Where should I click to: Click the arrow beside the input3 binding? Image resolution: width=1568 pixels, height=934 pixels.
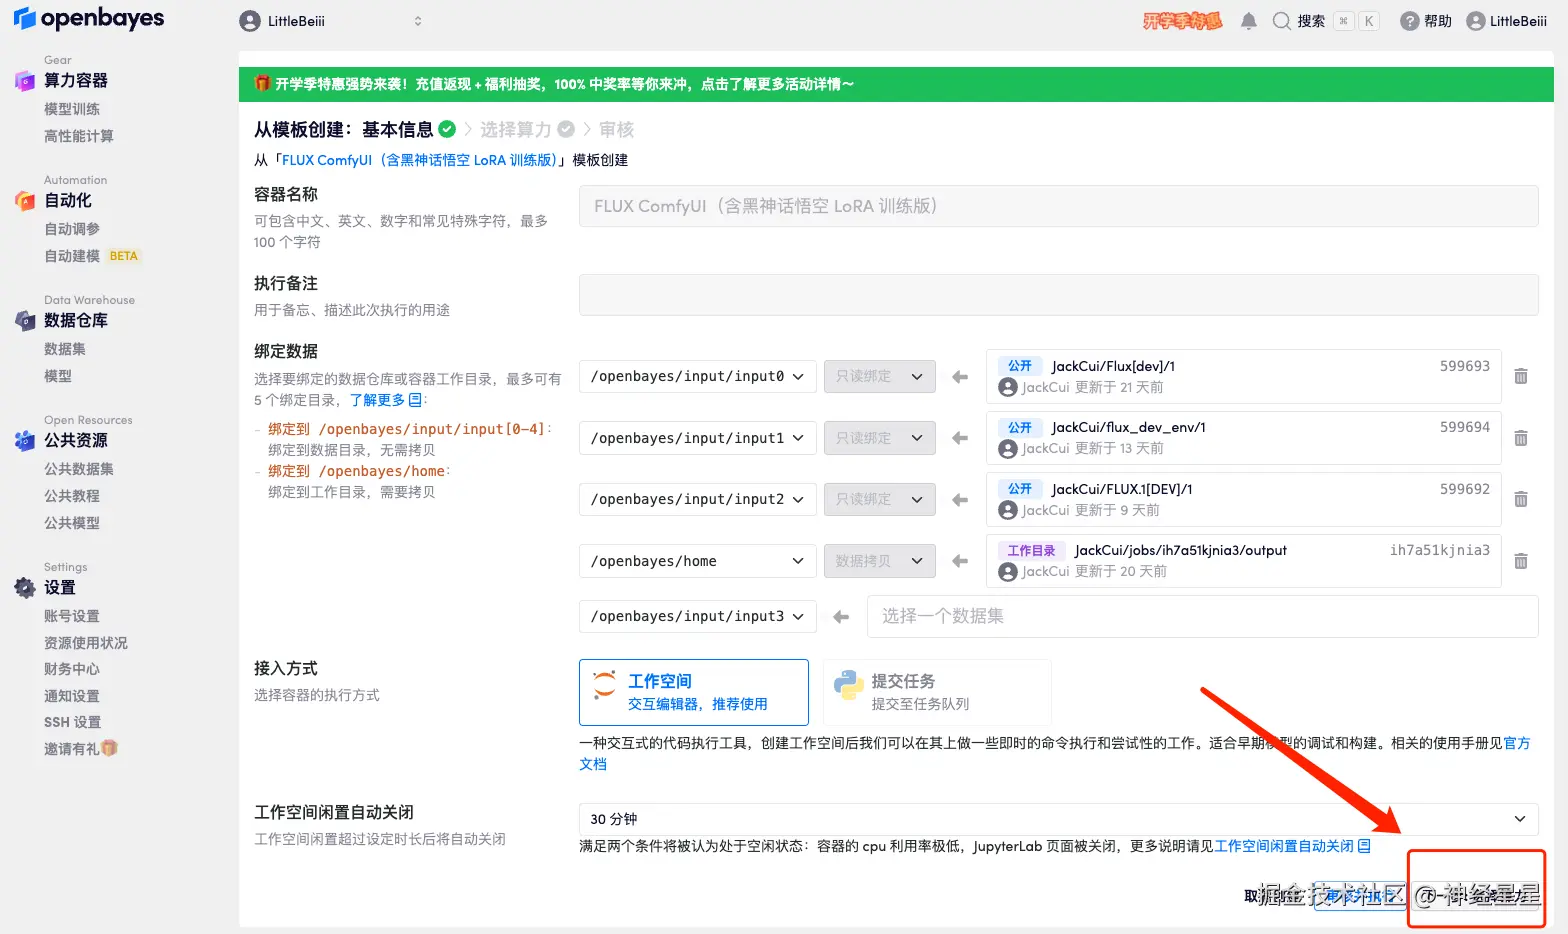841,617
